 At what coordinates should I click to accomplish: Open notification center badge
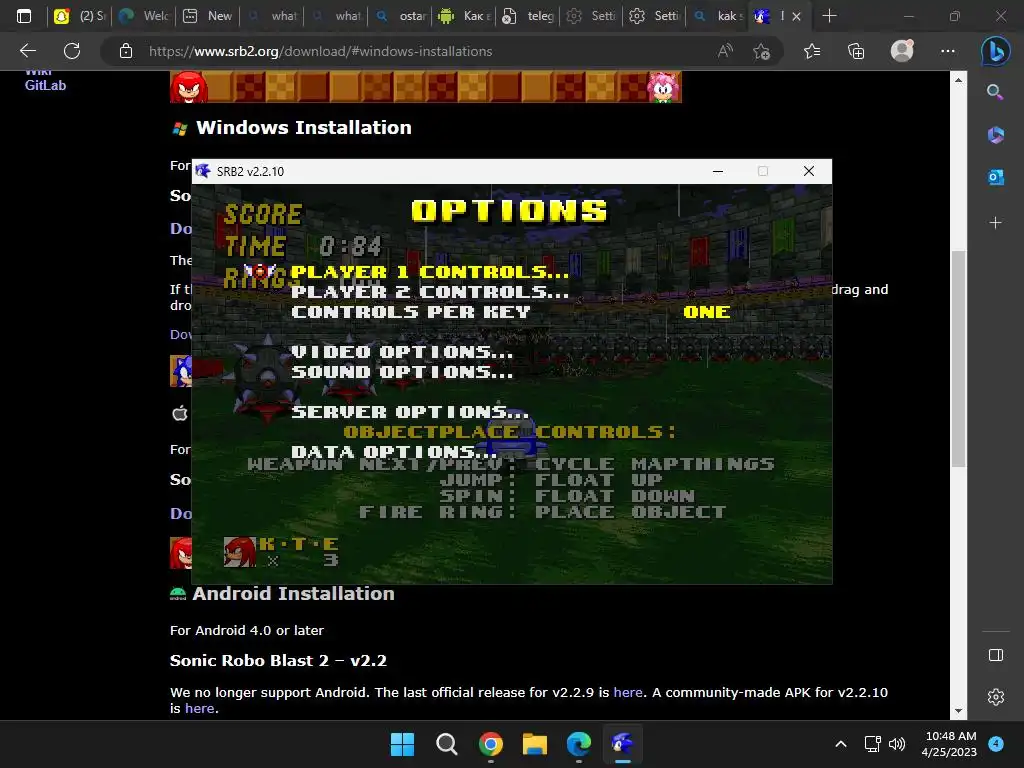coord(995,744)
